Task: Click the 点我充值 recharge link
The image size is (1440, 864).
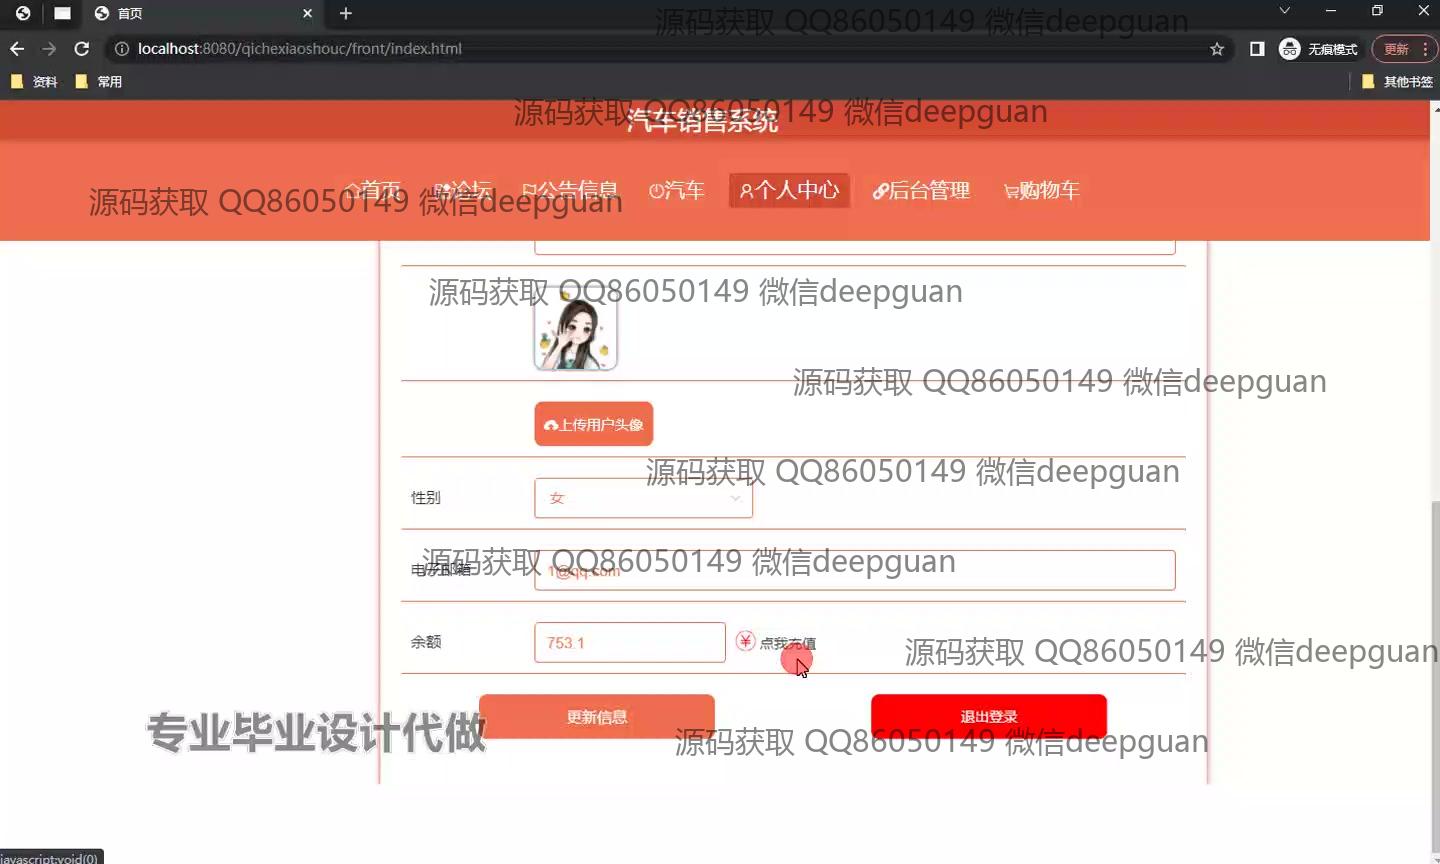Action: click(x=788, y=643)
